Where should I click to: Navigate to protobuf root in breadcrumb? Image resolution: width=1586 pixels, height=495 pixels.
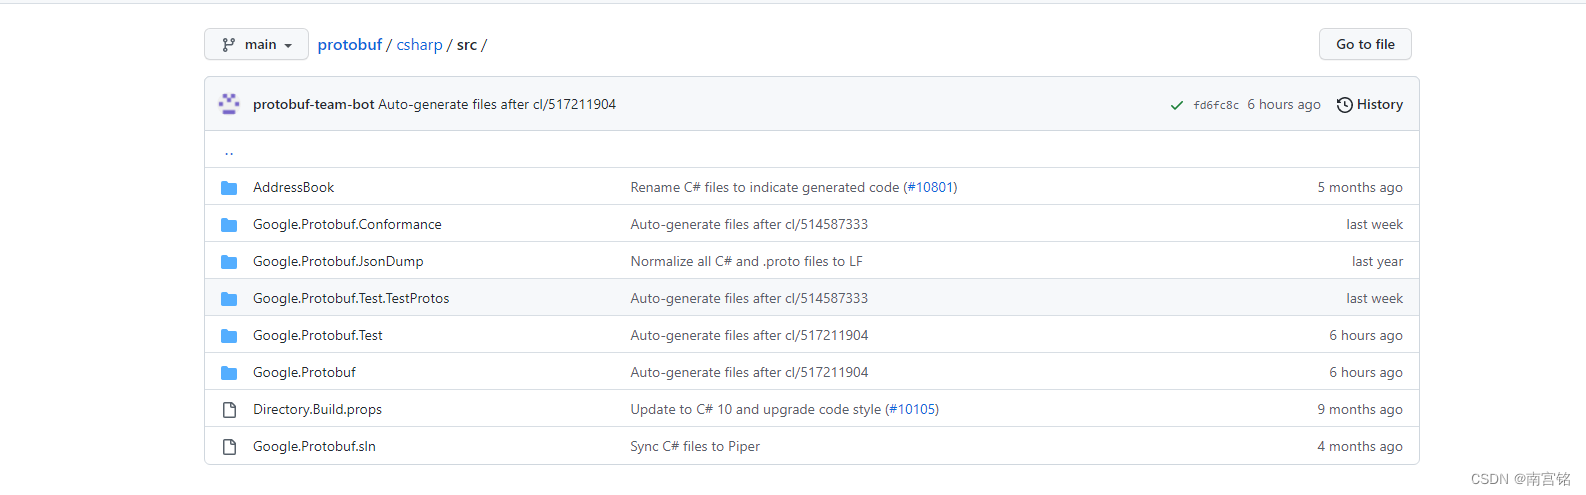(349, 45)
